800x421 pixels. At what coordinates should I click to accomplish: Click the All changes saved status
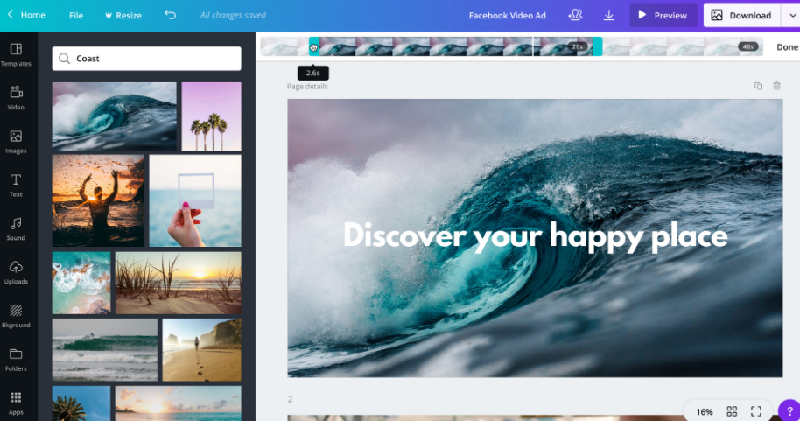(x=233, y=15)
